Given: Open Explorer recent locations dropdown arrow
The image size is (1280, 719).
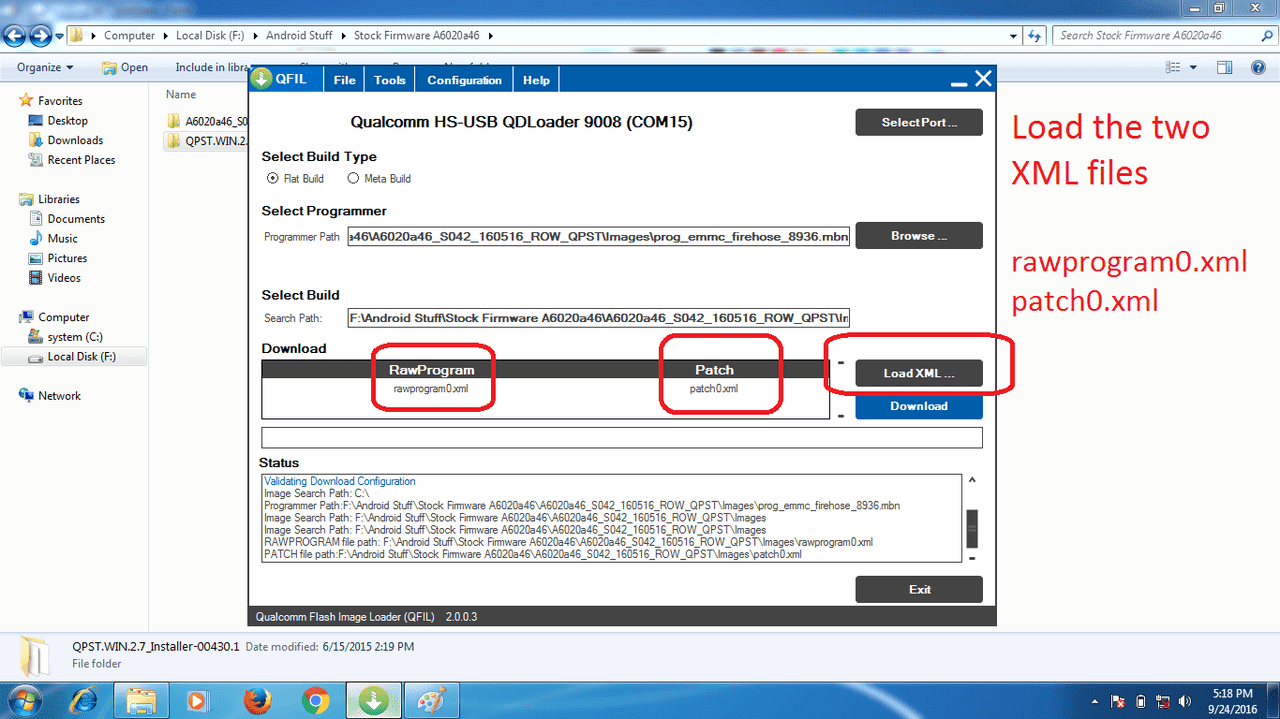Looking at the screenshot, I should 59,36.
